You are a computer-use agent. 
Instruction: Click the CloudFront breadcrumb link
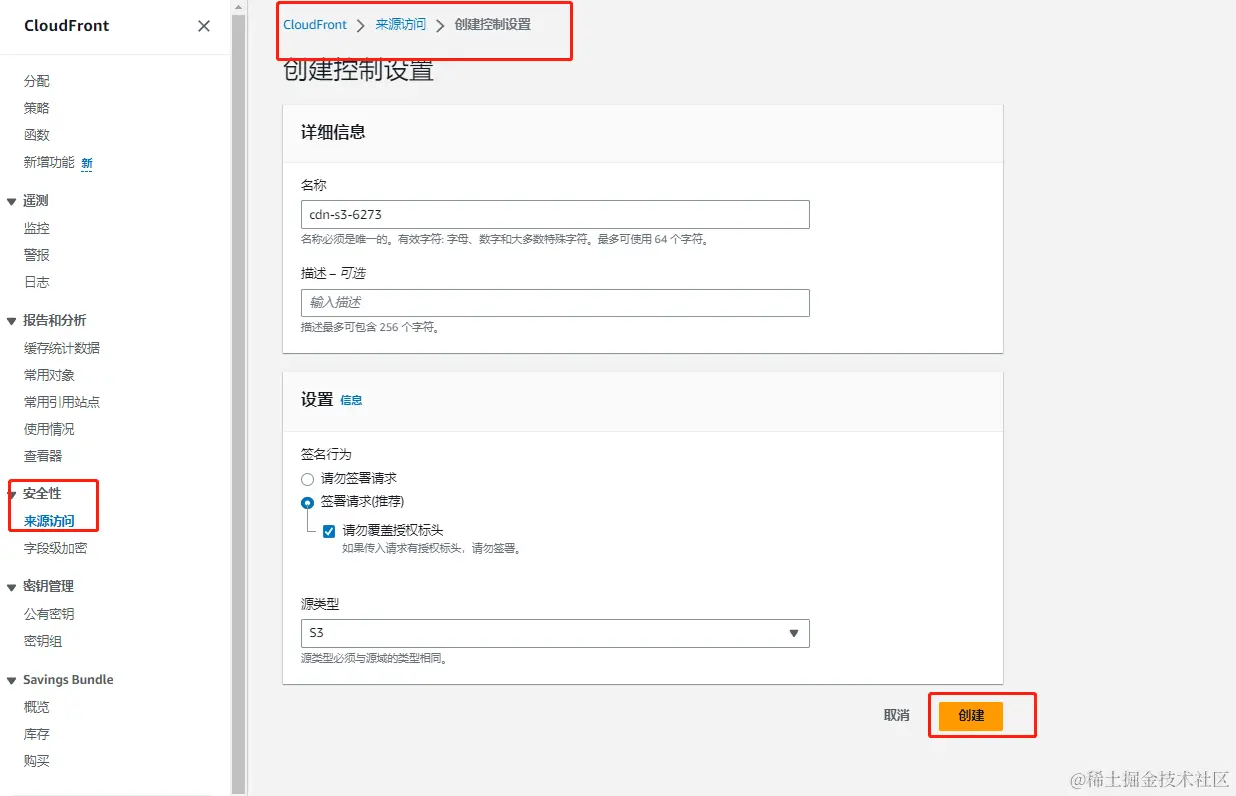click(315, 25)
